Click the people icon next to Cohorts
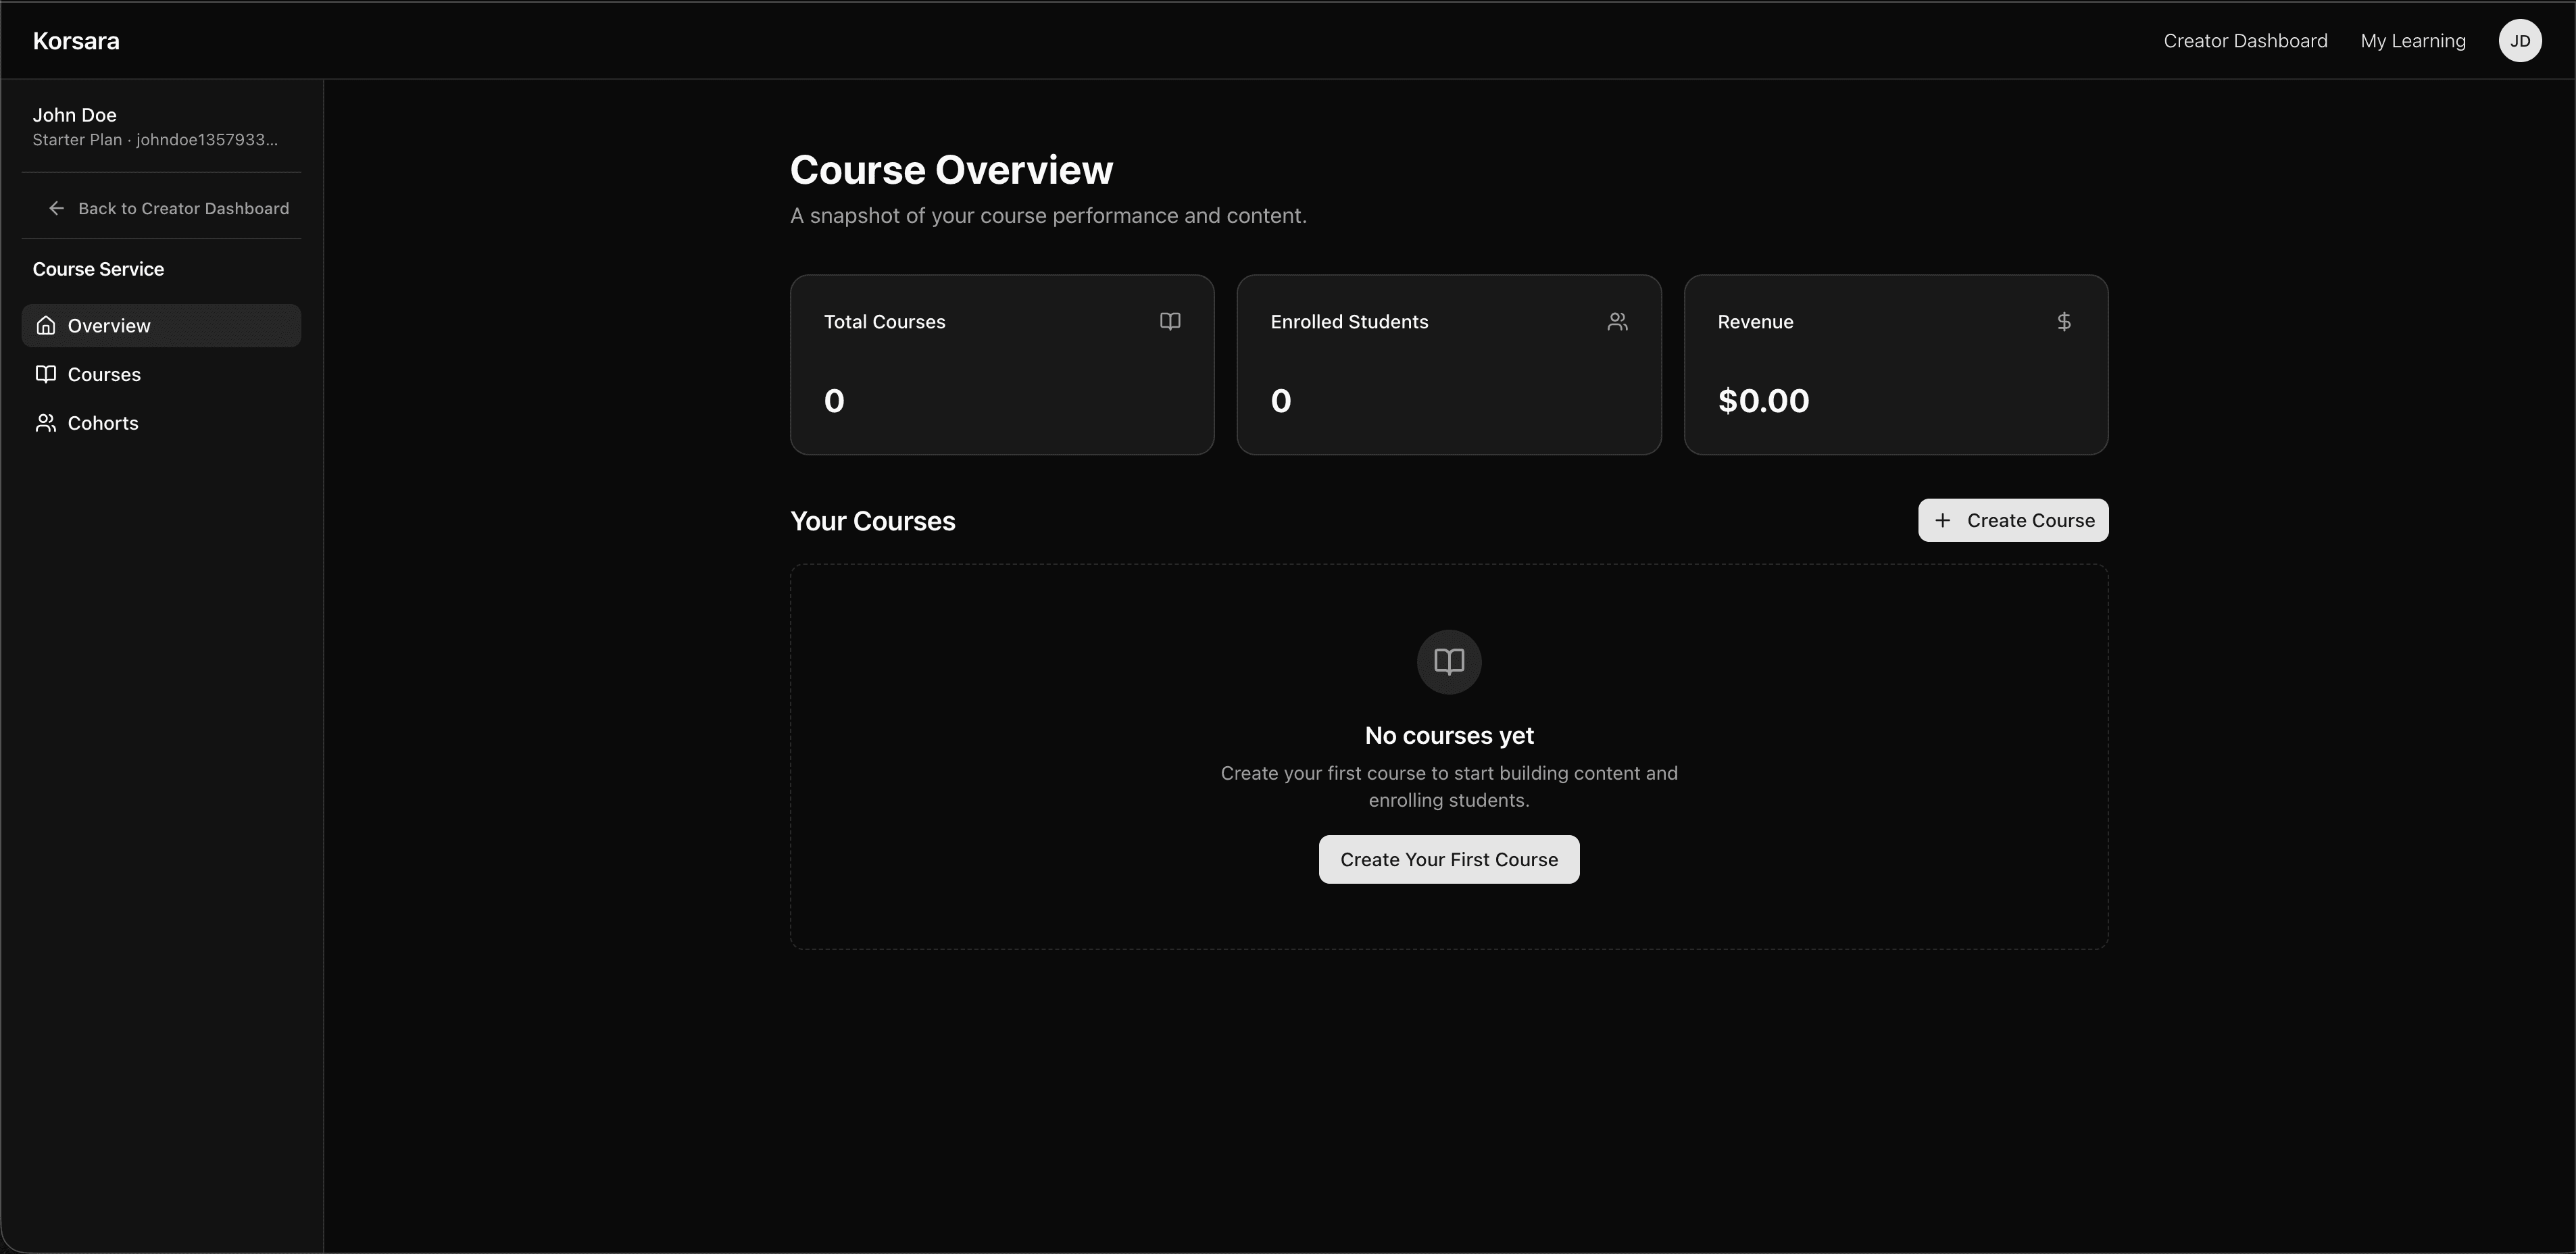The width and height of the screenshot is (2576, 1254). point(46,422)
